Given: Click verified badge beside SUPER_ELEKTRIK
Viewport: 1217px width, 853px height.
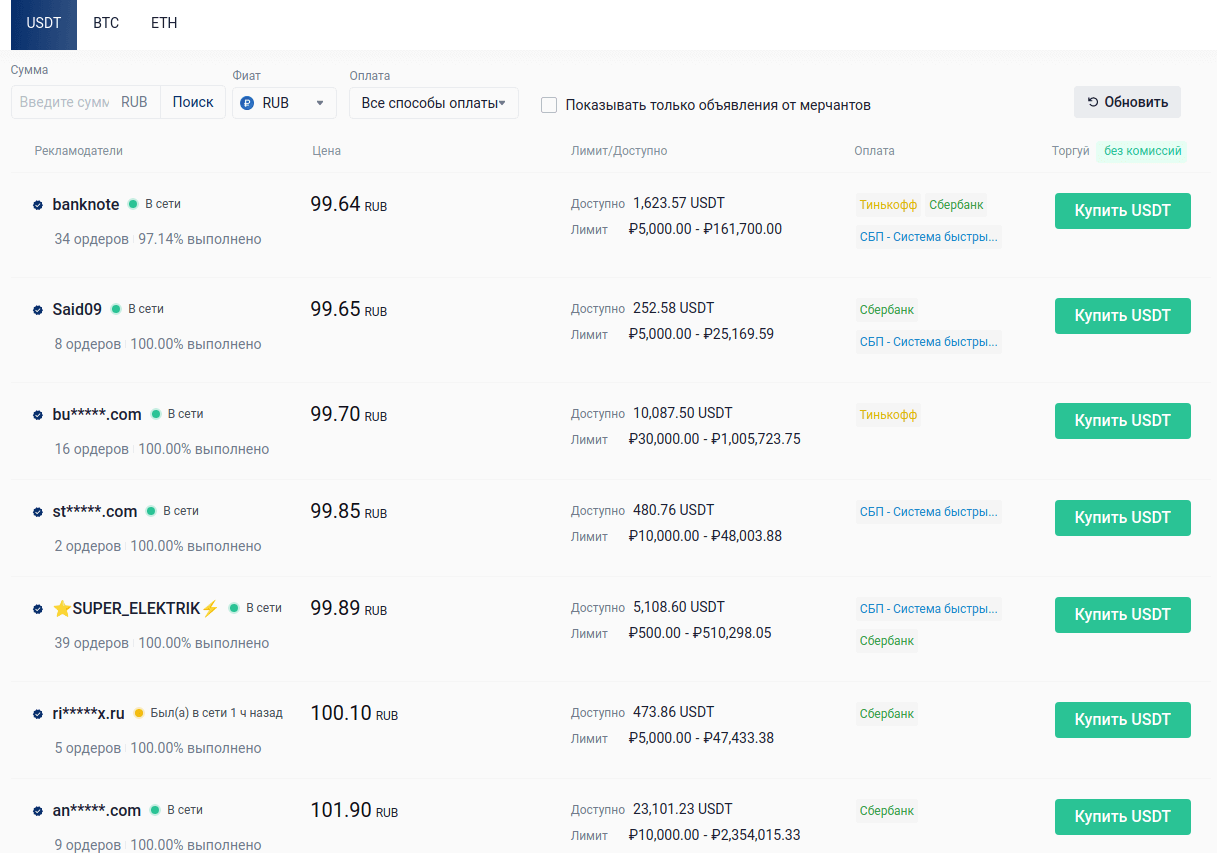Looking at the screenshot, I should coord(38,609).
